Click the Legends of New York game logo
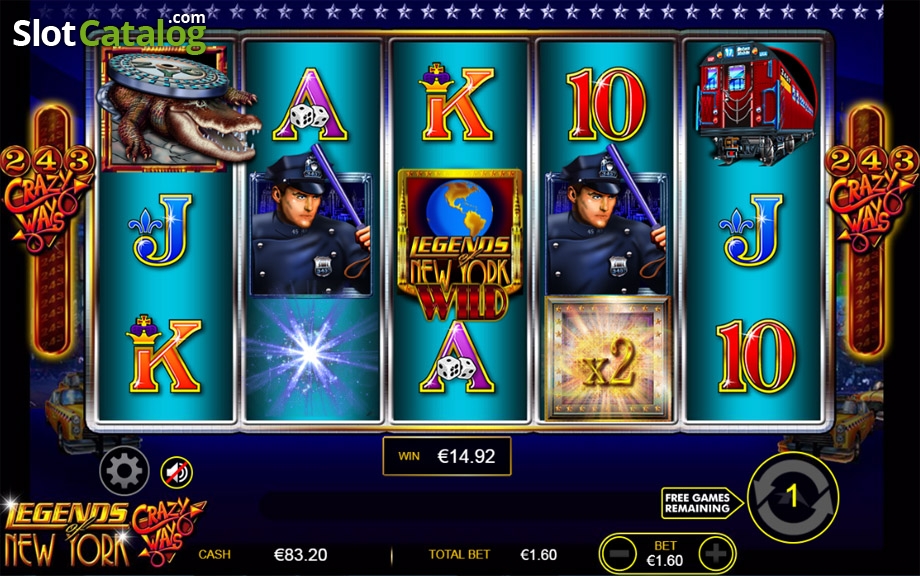The width and height of the screenshot is (920, 576). point(104,532)
